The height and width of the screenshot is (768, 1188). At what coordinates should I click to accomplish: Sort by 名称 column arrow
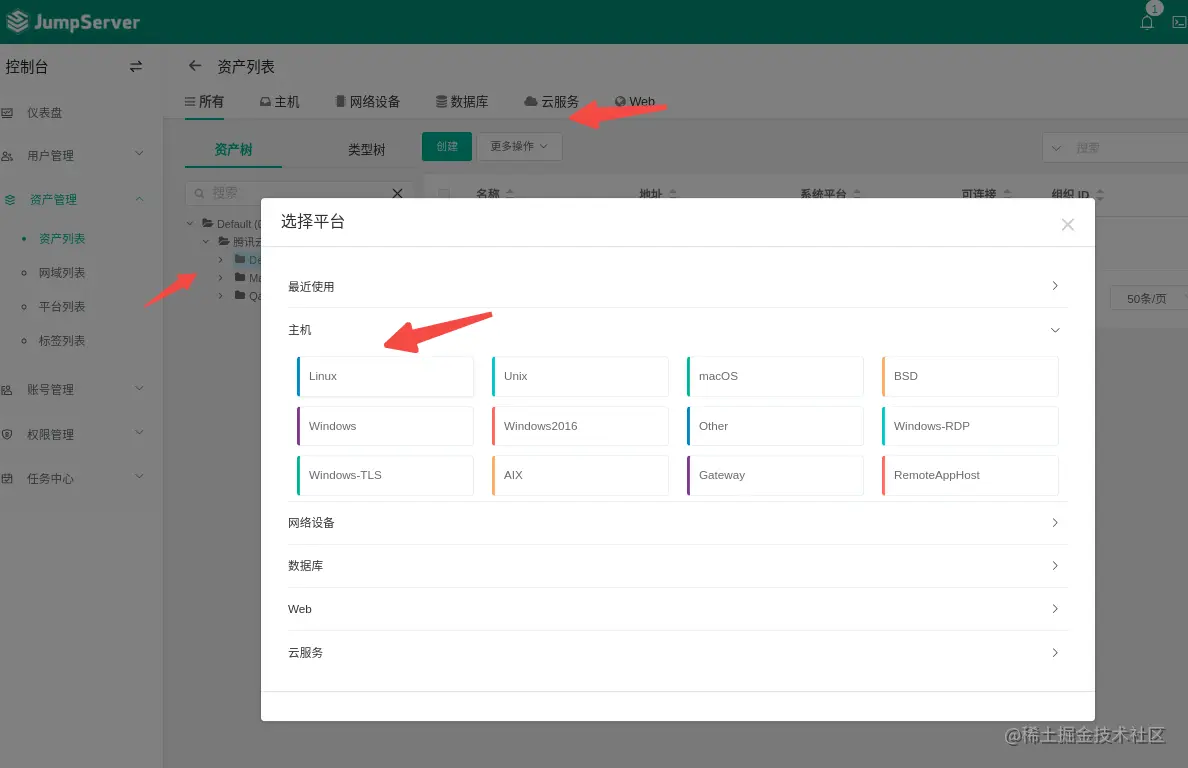point(510,194)
